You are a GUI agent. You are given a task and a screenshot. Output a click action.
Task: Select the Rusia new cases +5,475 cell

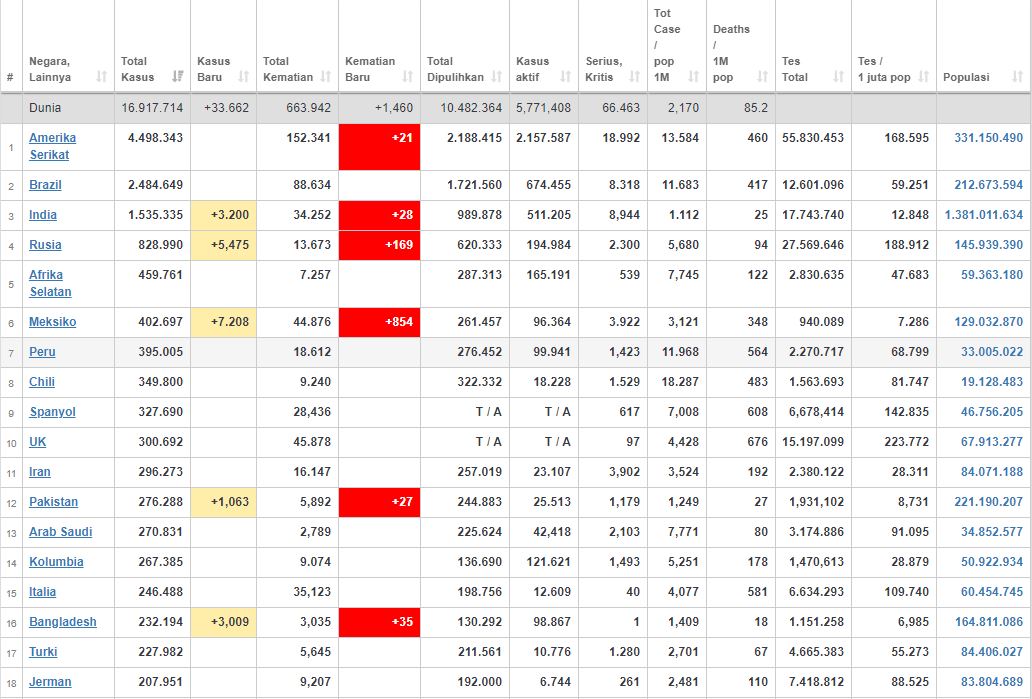tap(224, 246)
